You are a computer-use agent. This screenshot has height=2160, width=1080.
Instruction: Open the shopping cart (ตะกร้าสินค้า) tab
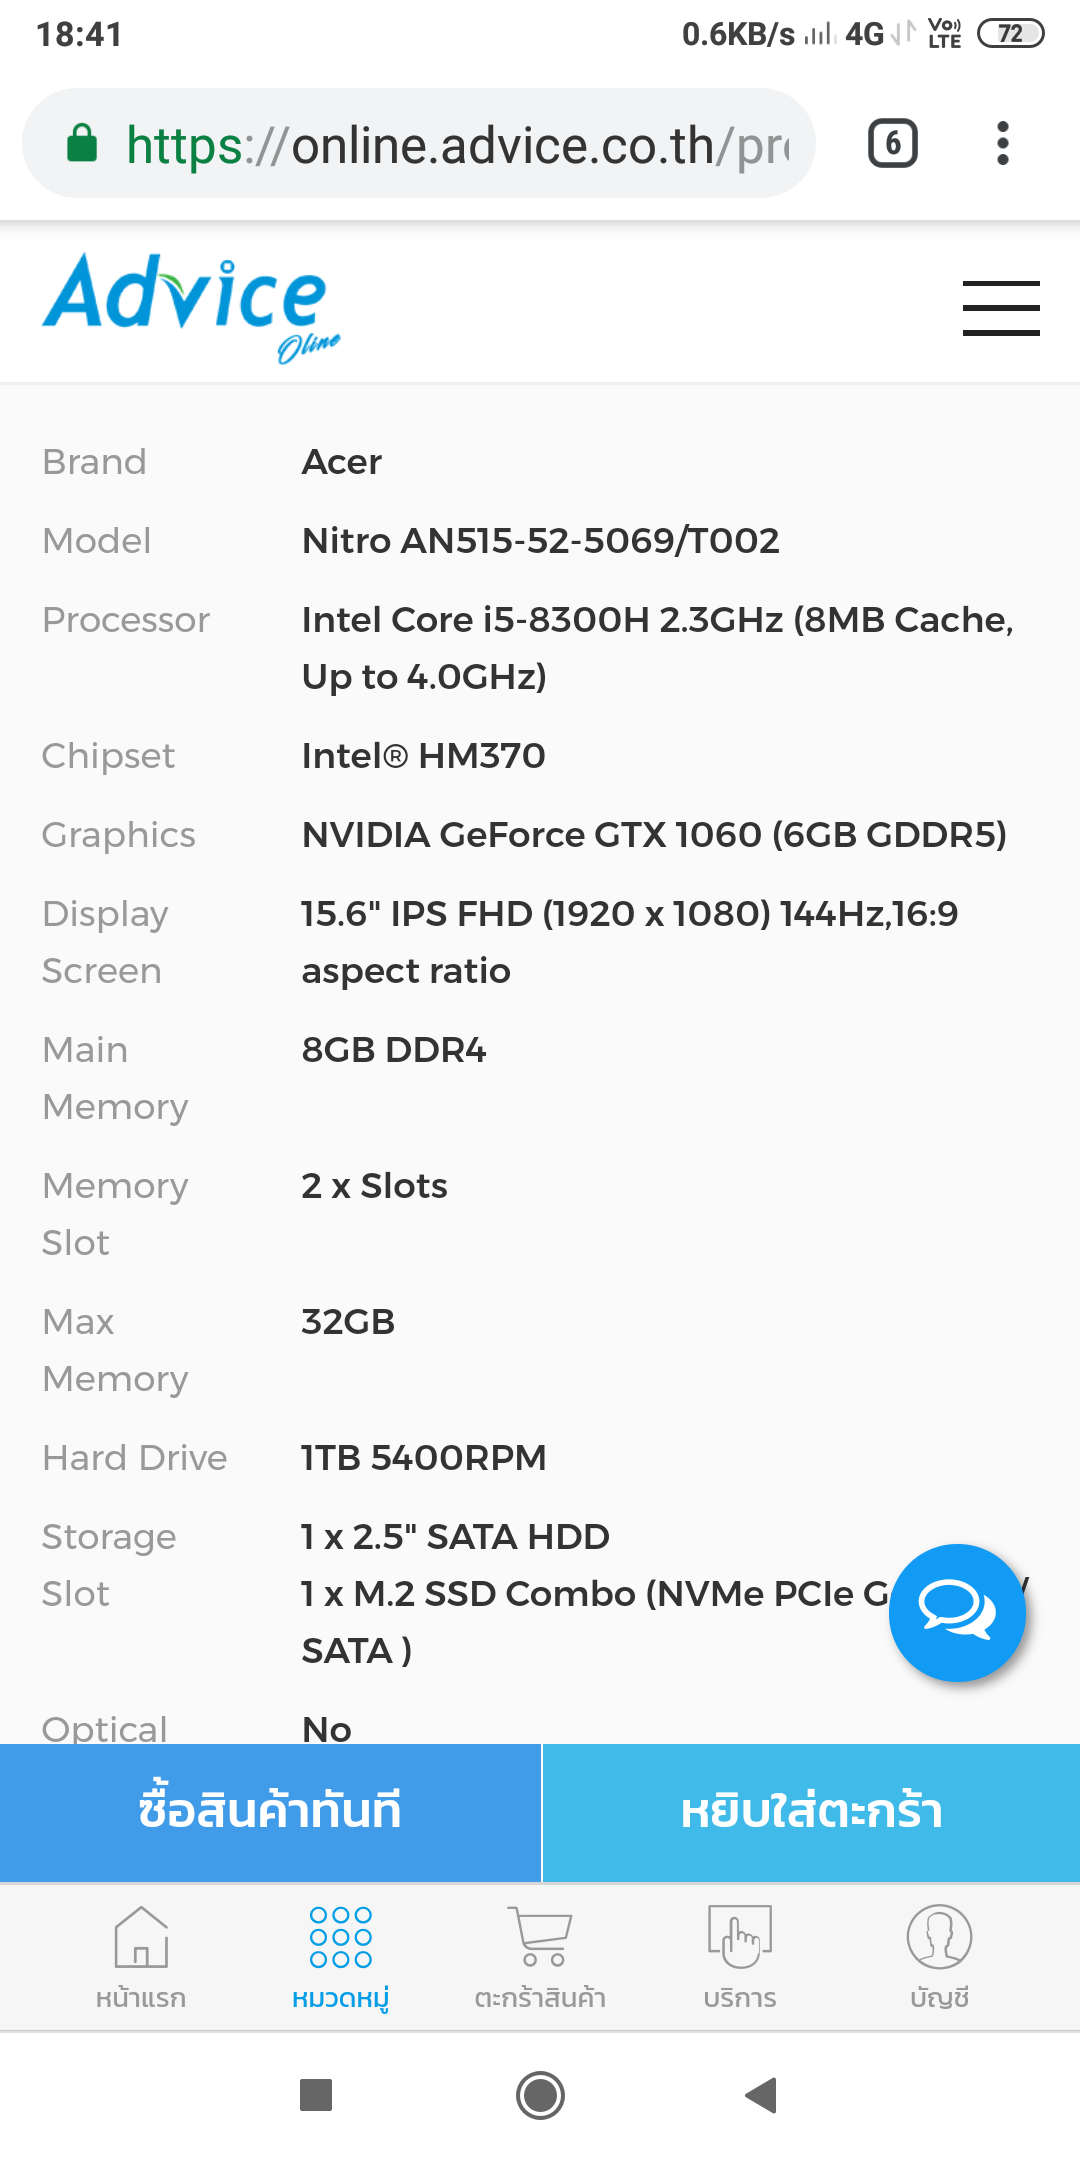[540, 1957]
